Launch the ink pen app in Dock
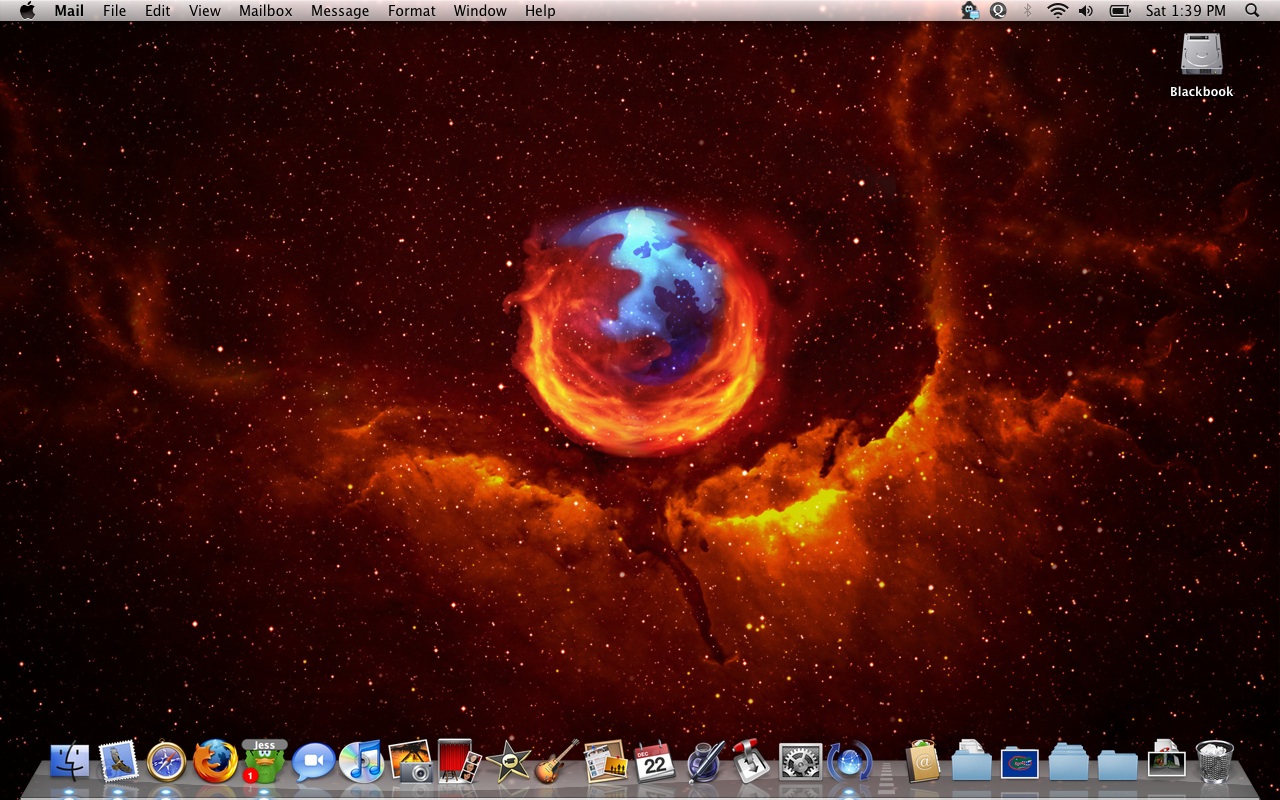1280x800 pixels. point(704,761)
